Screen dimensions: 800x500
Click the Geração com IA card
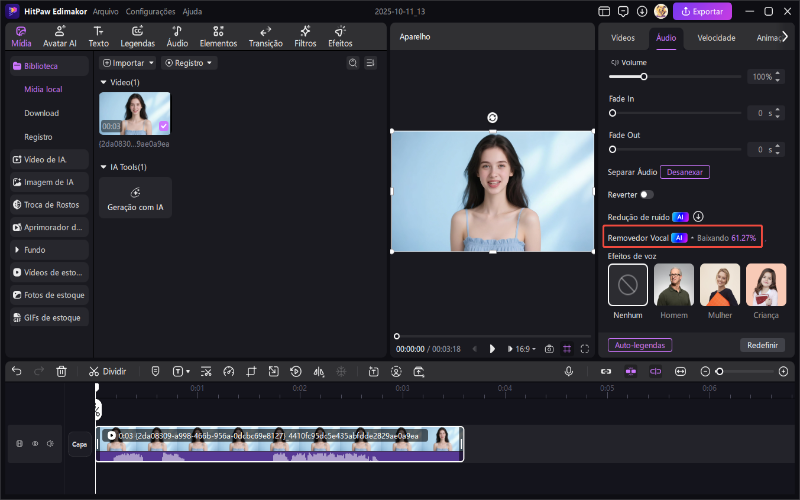pos(135,198)
